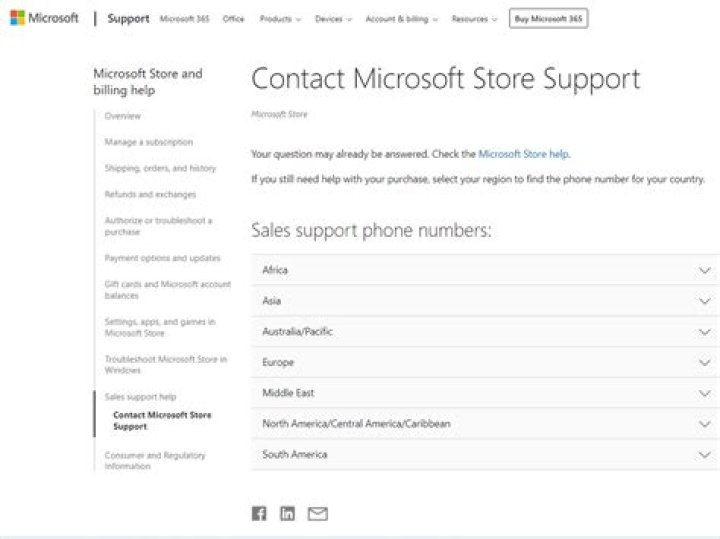Open Payment options and updates link
Viewport: 720px width, 539px height.
pyautogui.click(x=163, y=258)
